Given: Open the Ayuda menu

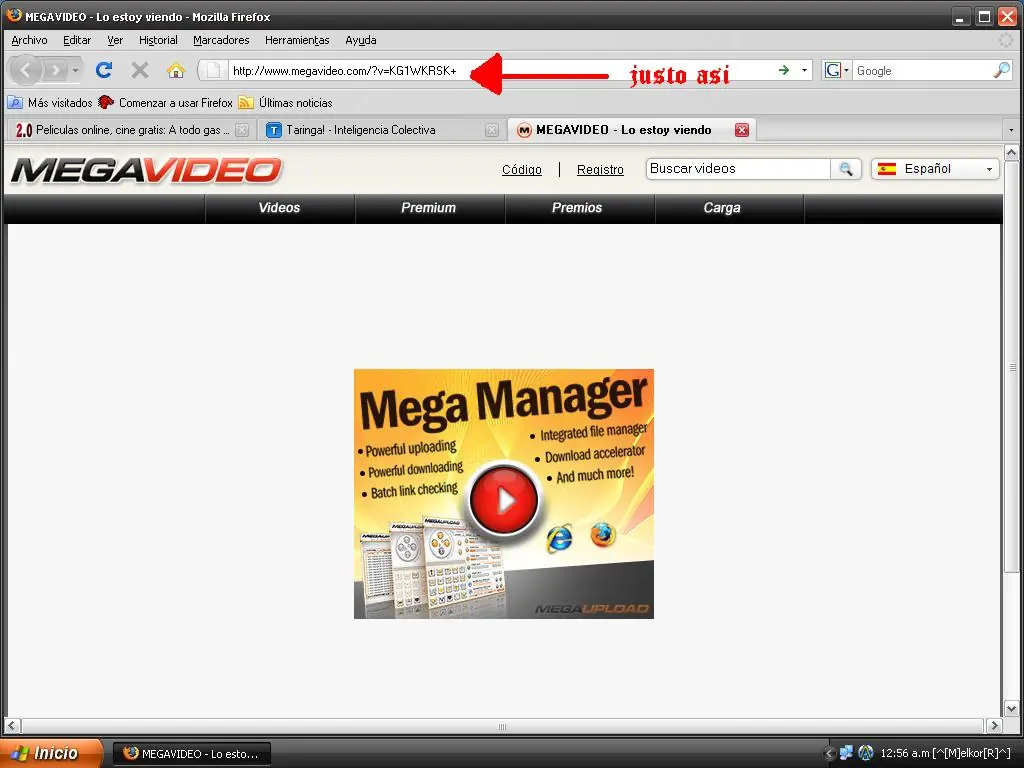Looking at the screenshot, I should [360, 40].
